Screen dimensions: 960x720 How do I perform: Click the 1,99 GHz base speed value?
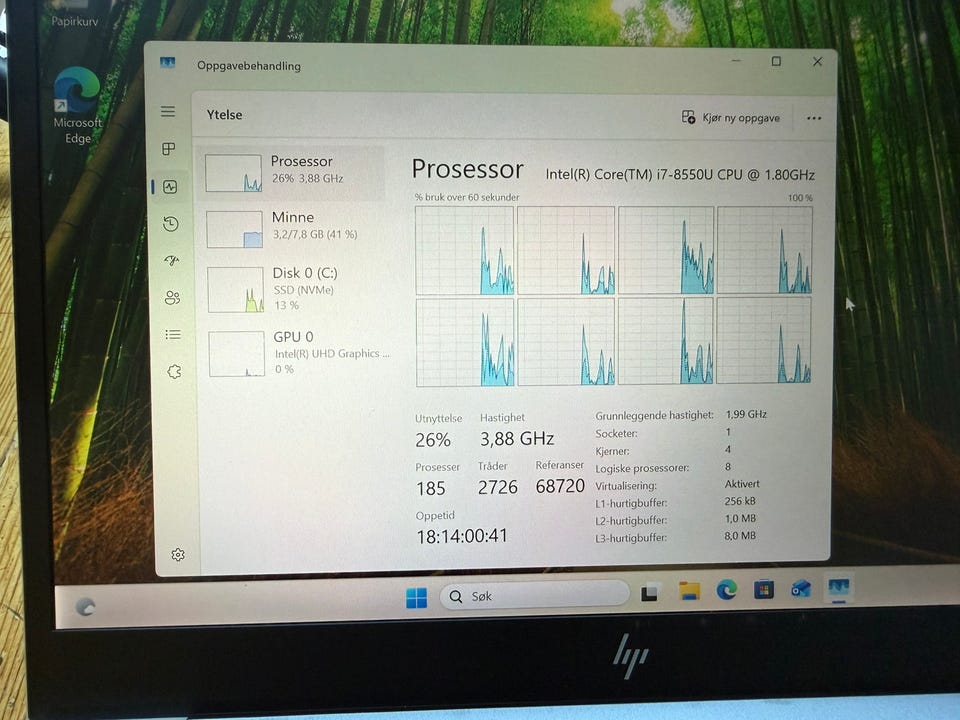pyautogui.click(x=746, y=414)
